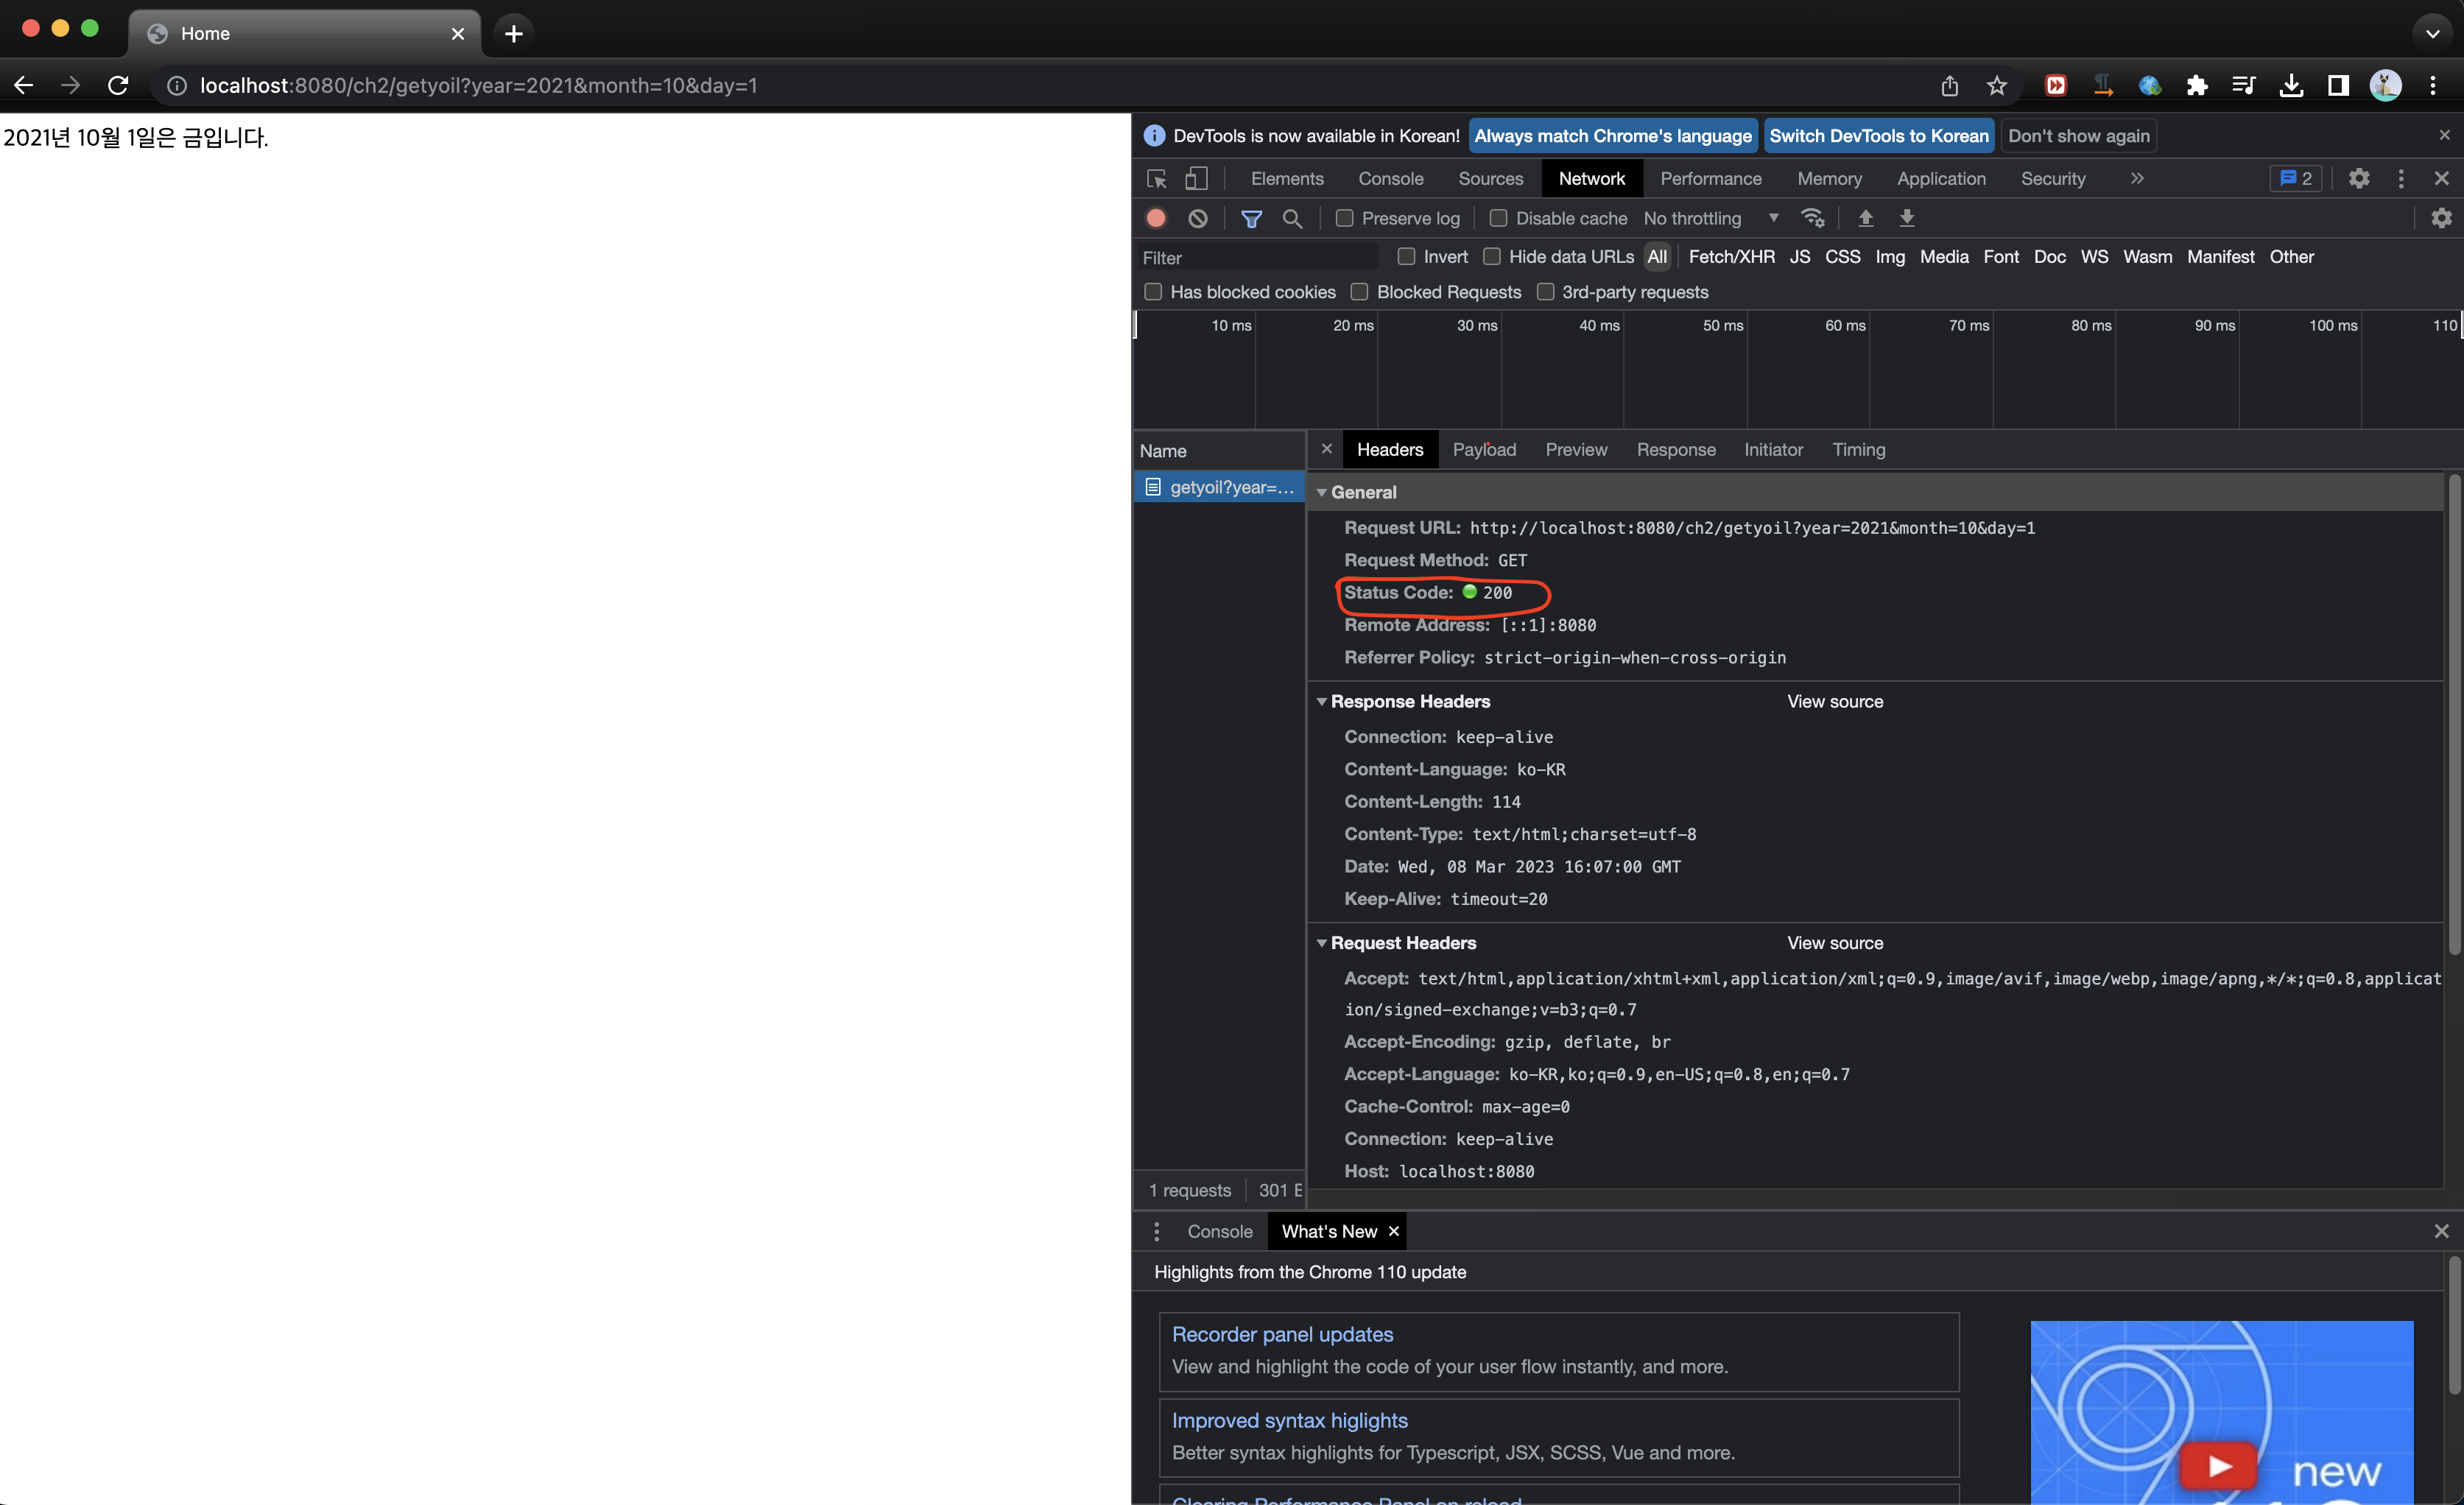Click View source for Response Headers
This screenshot has width=2464, height=1505.
tap(1834, 702)
